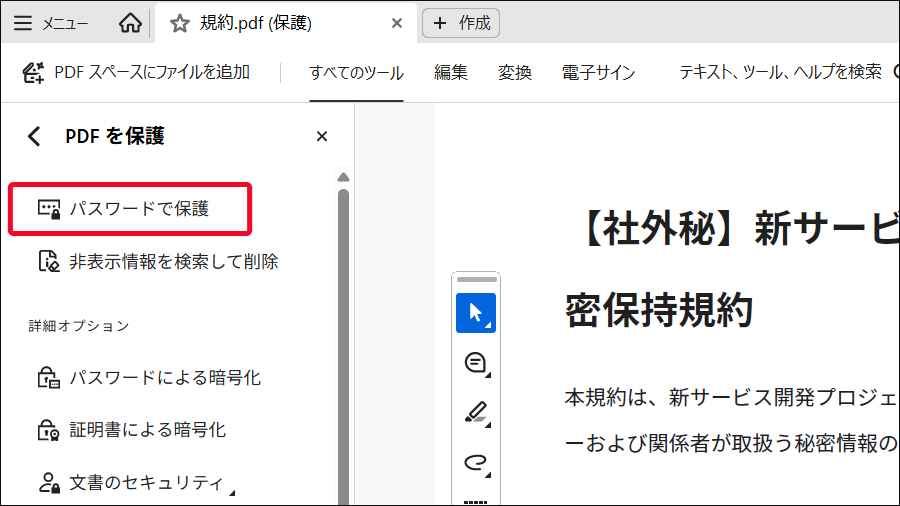Select the freehand draw tool
Screen dimensions: 900x506
476,462
